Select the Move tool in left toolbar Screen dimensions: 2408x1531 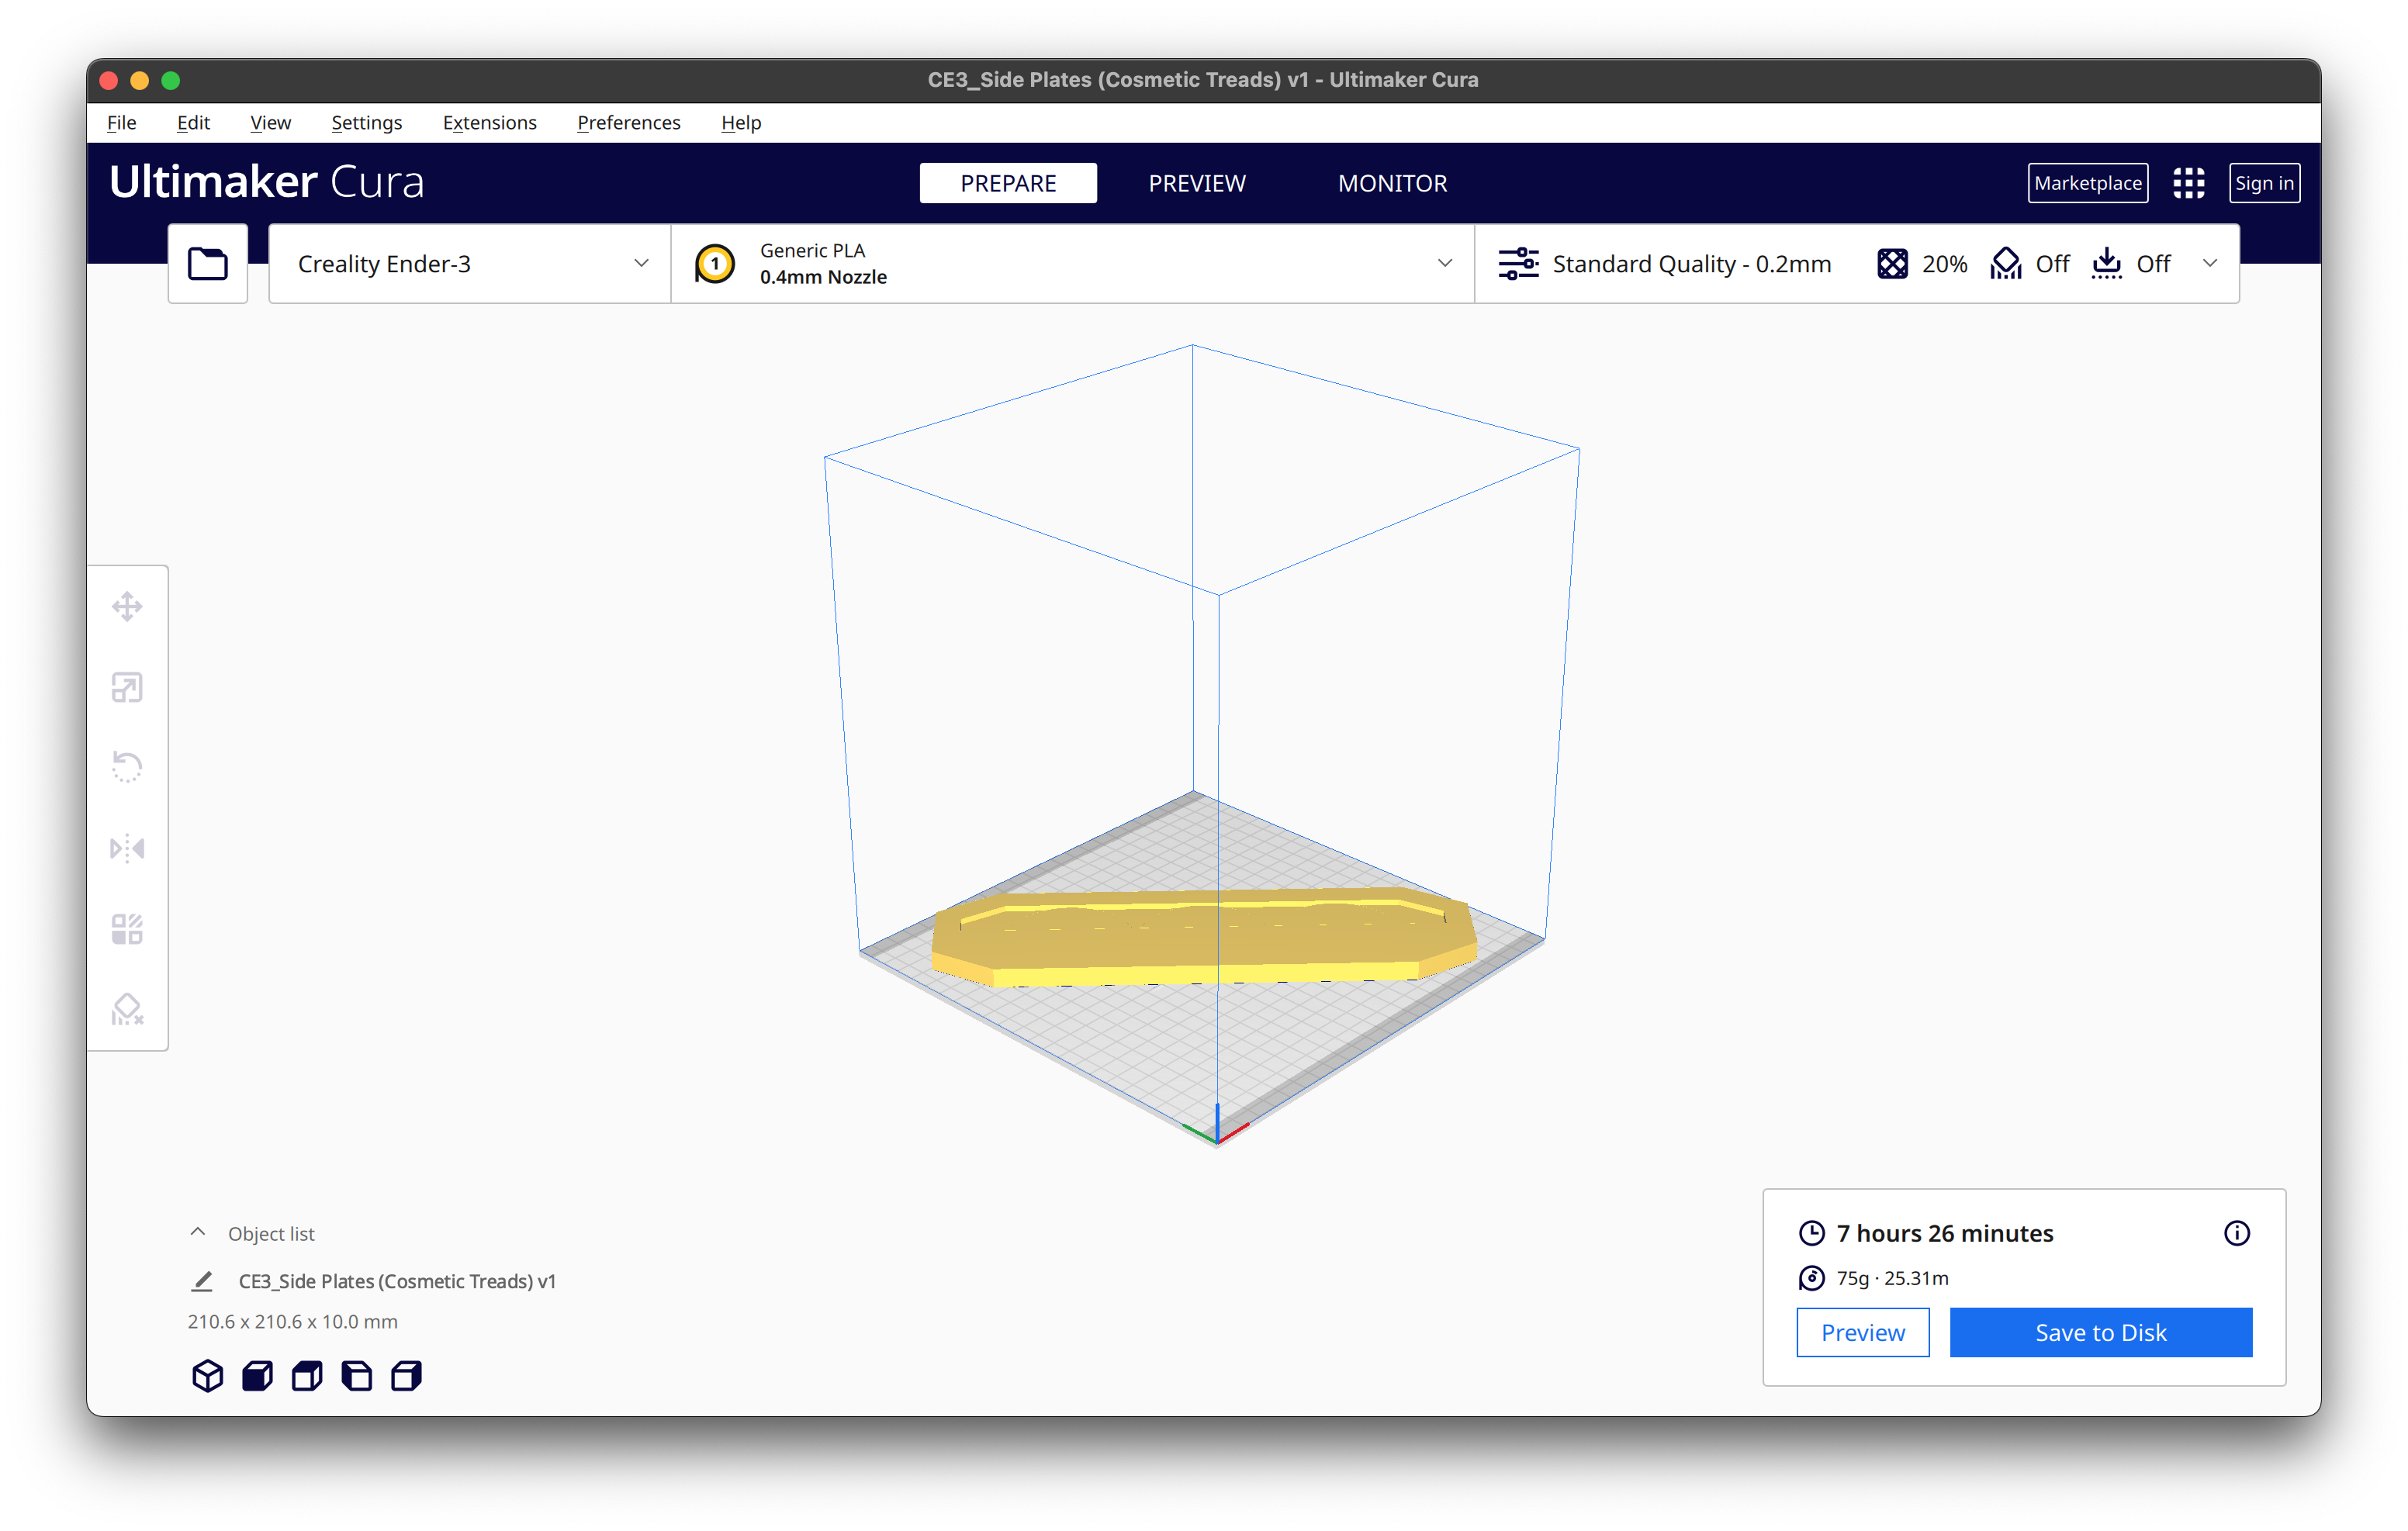127,606
